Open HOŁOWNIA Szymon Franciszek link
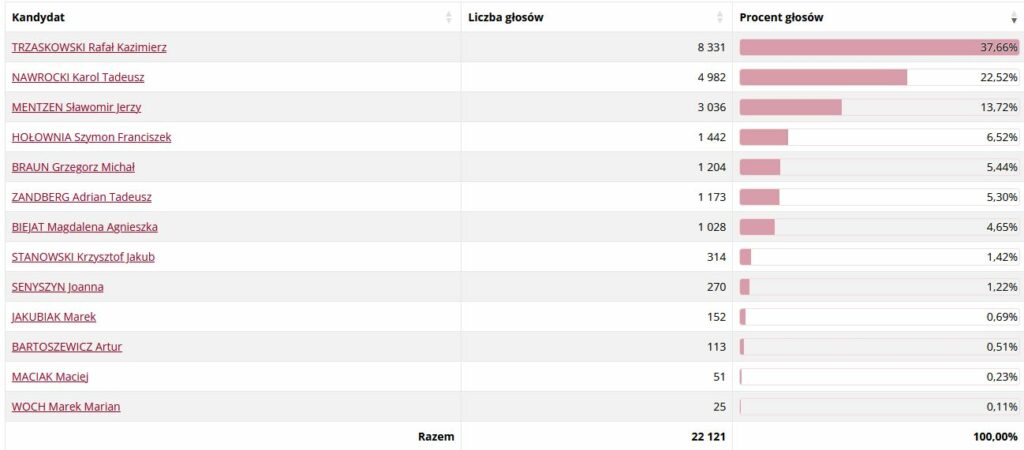The height and width of the screenshot is (450, 1024). pyautogui.click(x=91, y=137)
